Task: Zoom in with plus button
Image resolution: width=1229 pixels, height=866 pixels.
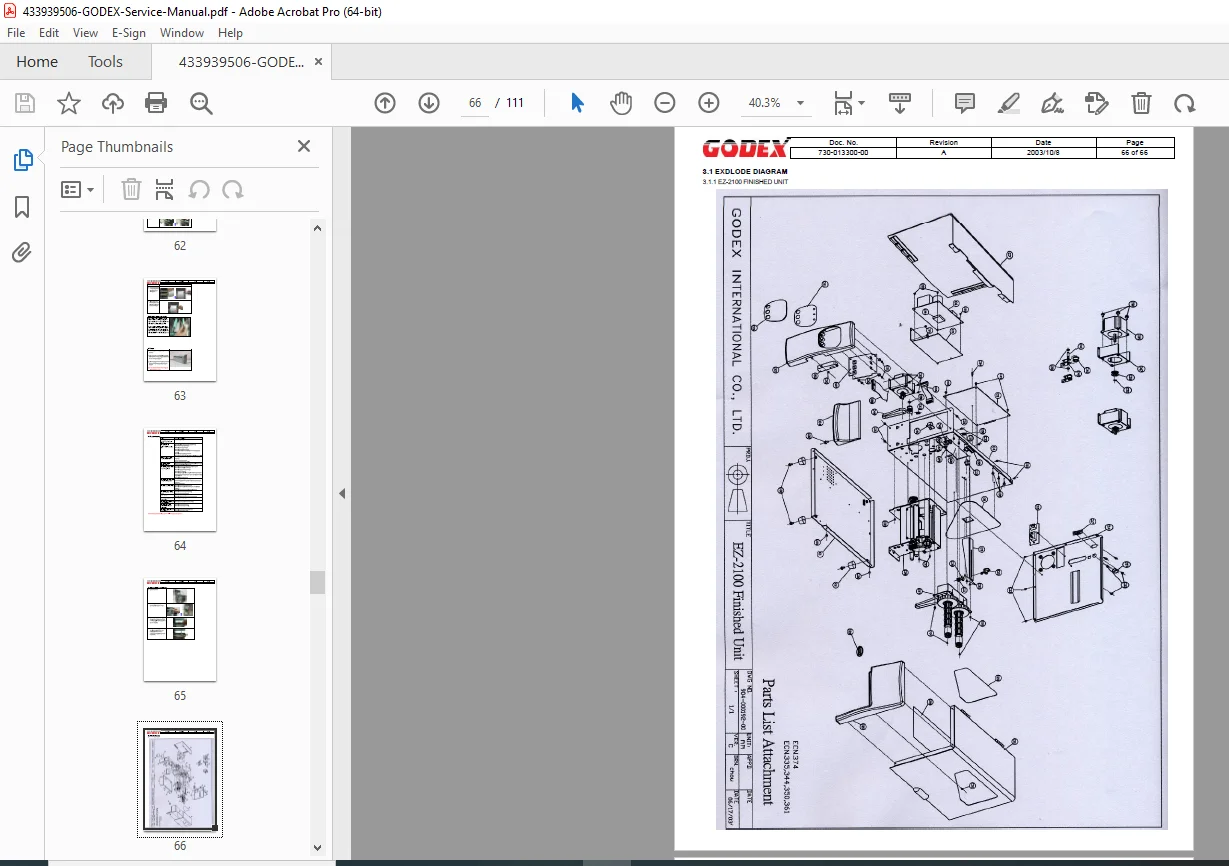Action: tap(709, 103)
